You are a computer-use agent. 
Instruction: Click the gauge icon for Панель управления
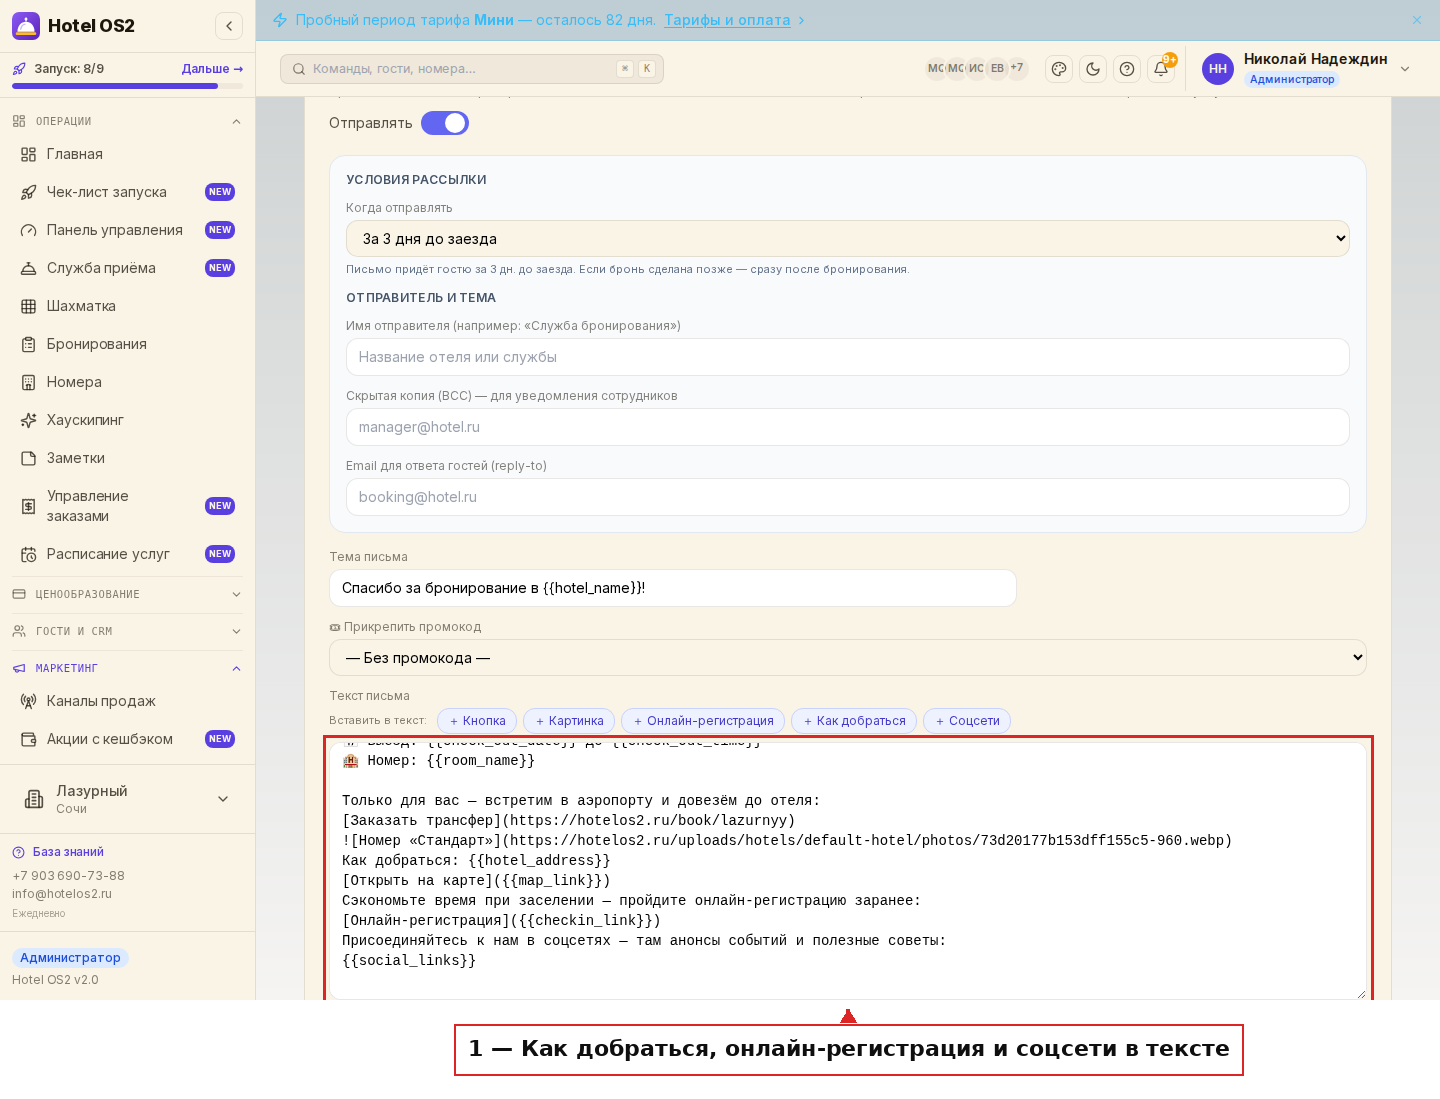(x=29, y=230)
